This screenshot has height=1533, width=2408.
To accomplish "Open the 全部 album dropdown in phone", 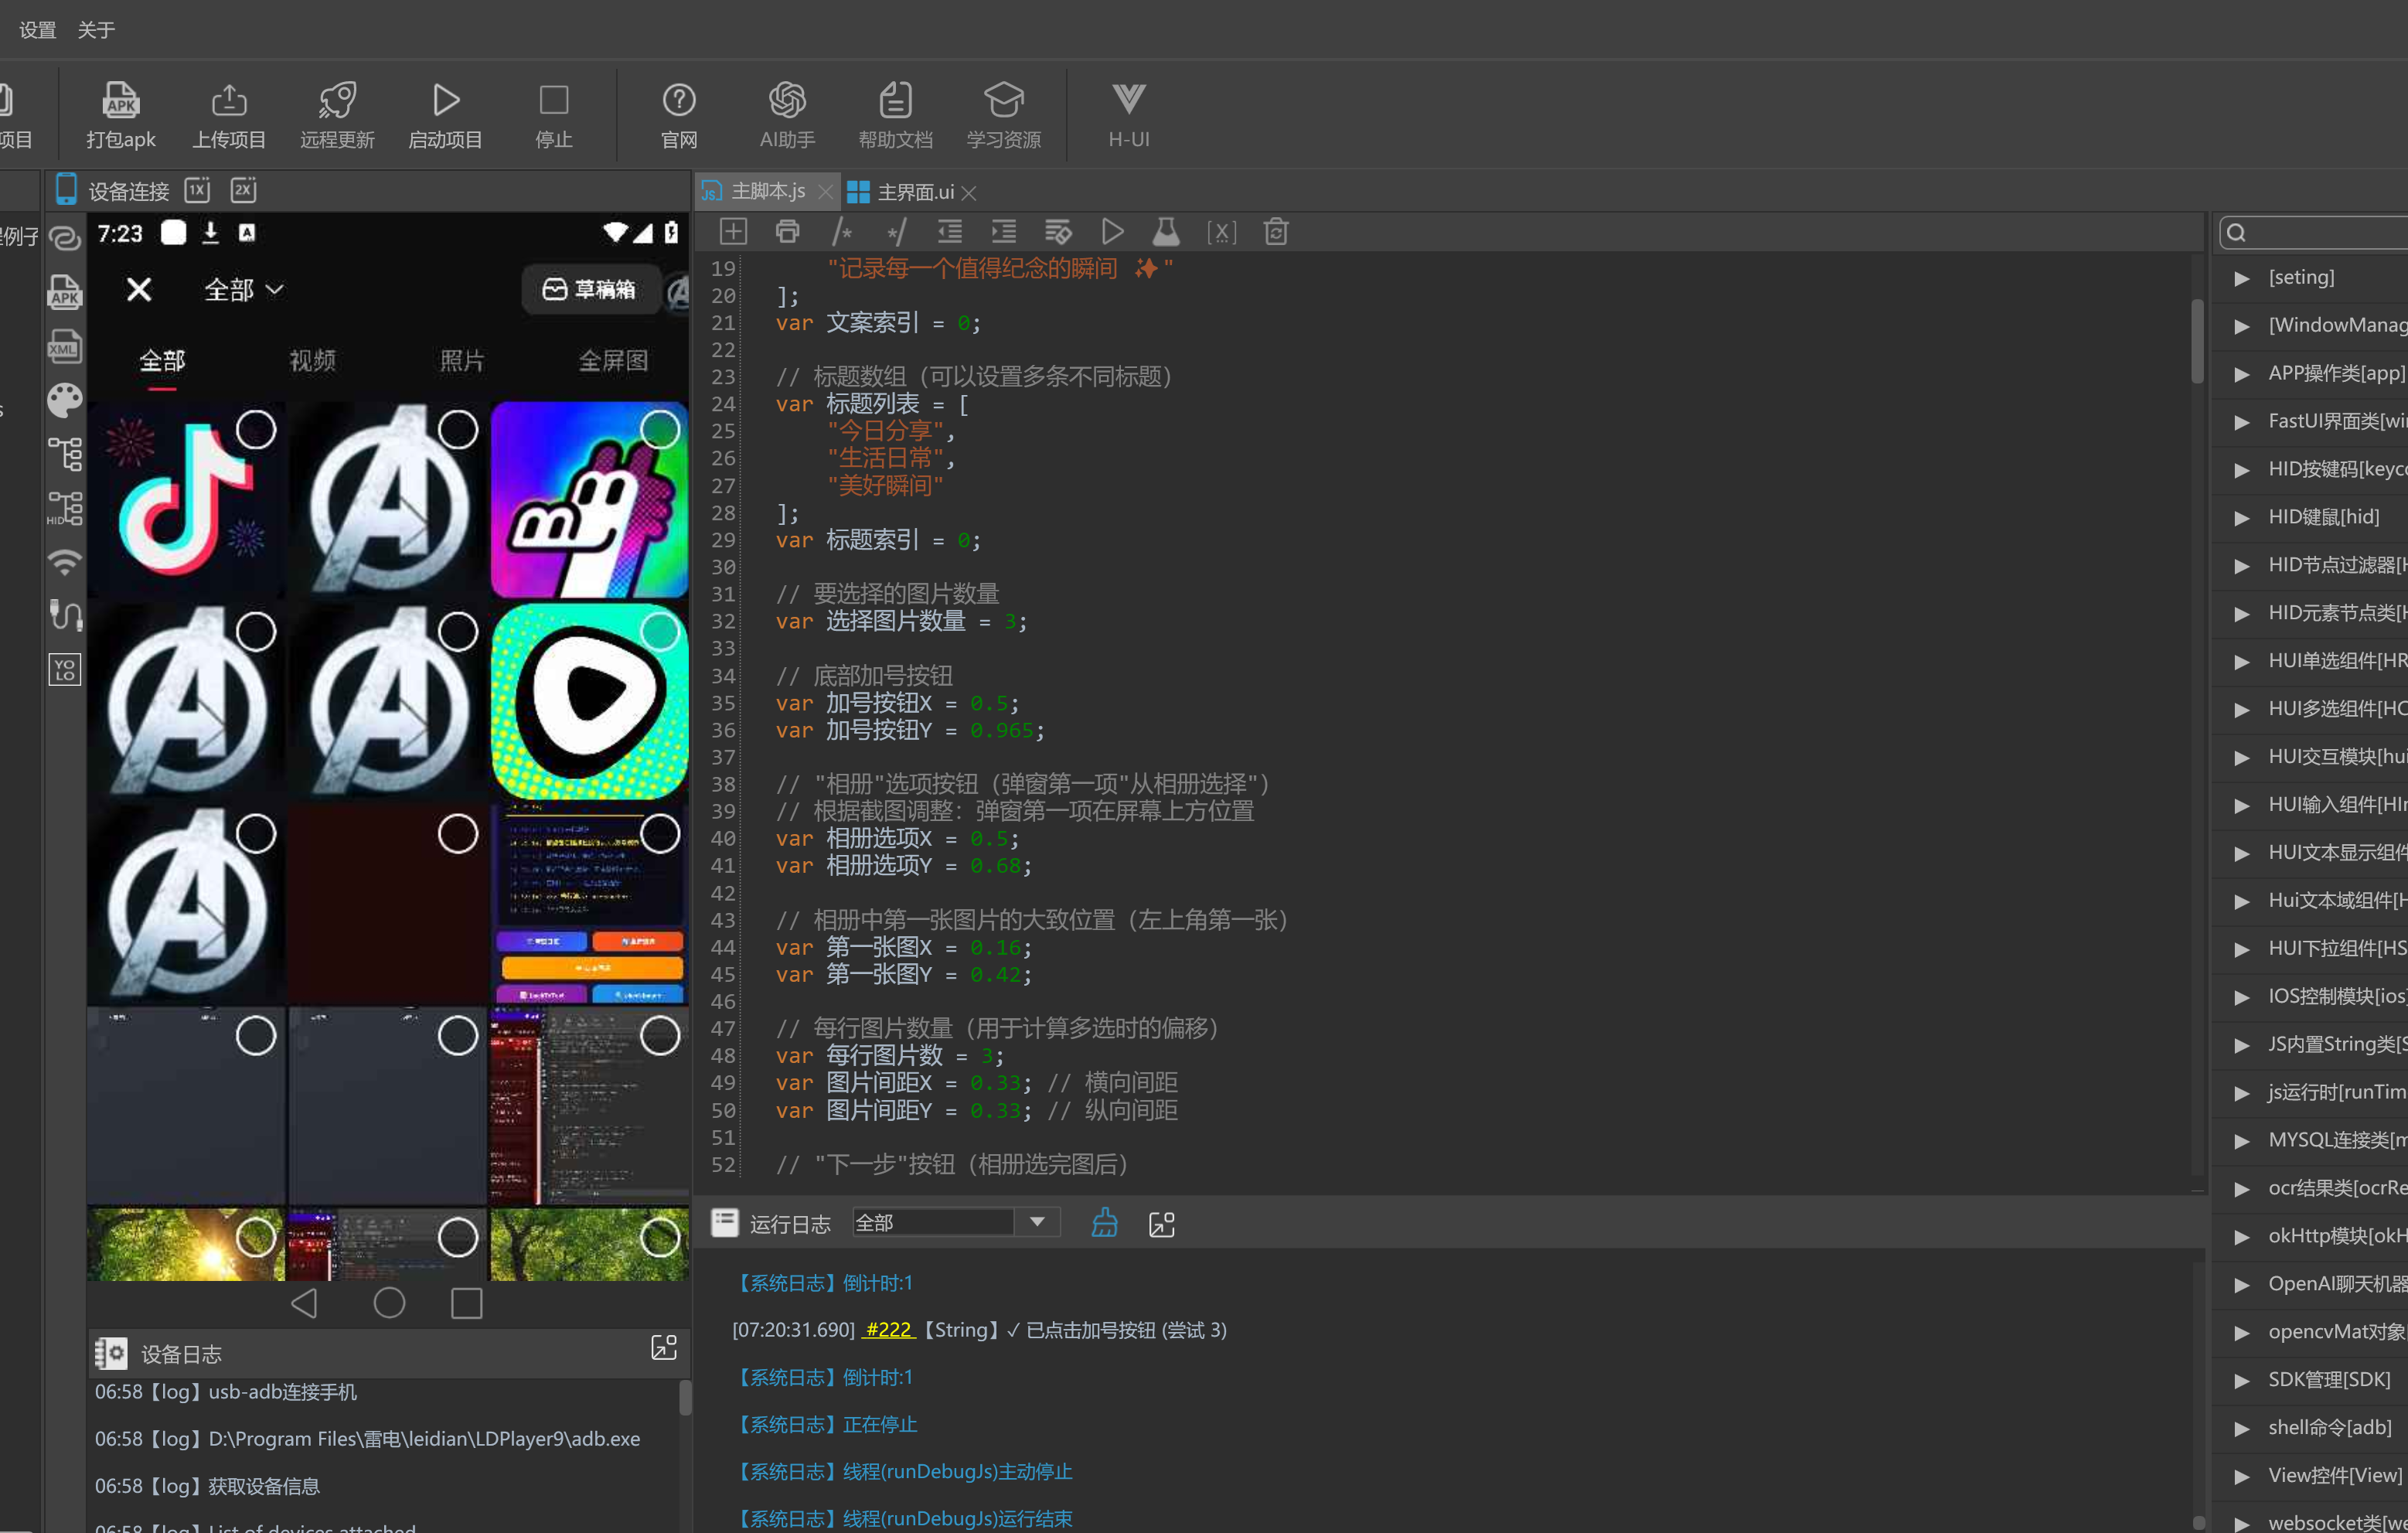I will pyautogui.click(x=244, y=290).
